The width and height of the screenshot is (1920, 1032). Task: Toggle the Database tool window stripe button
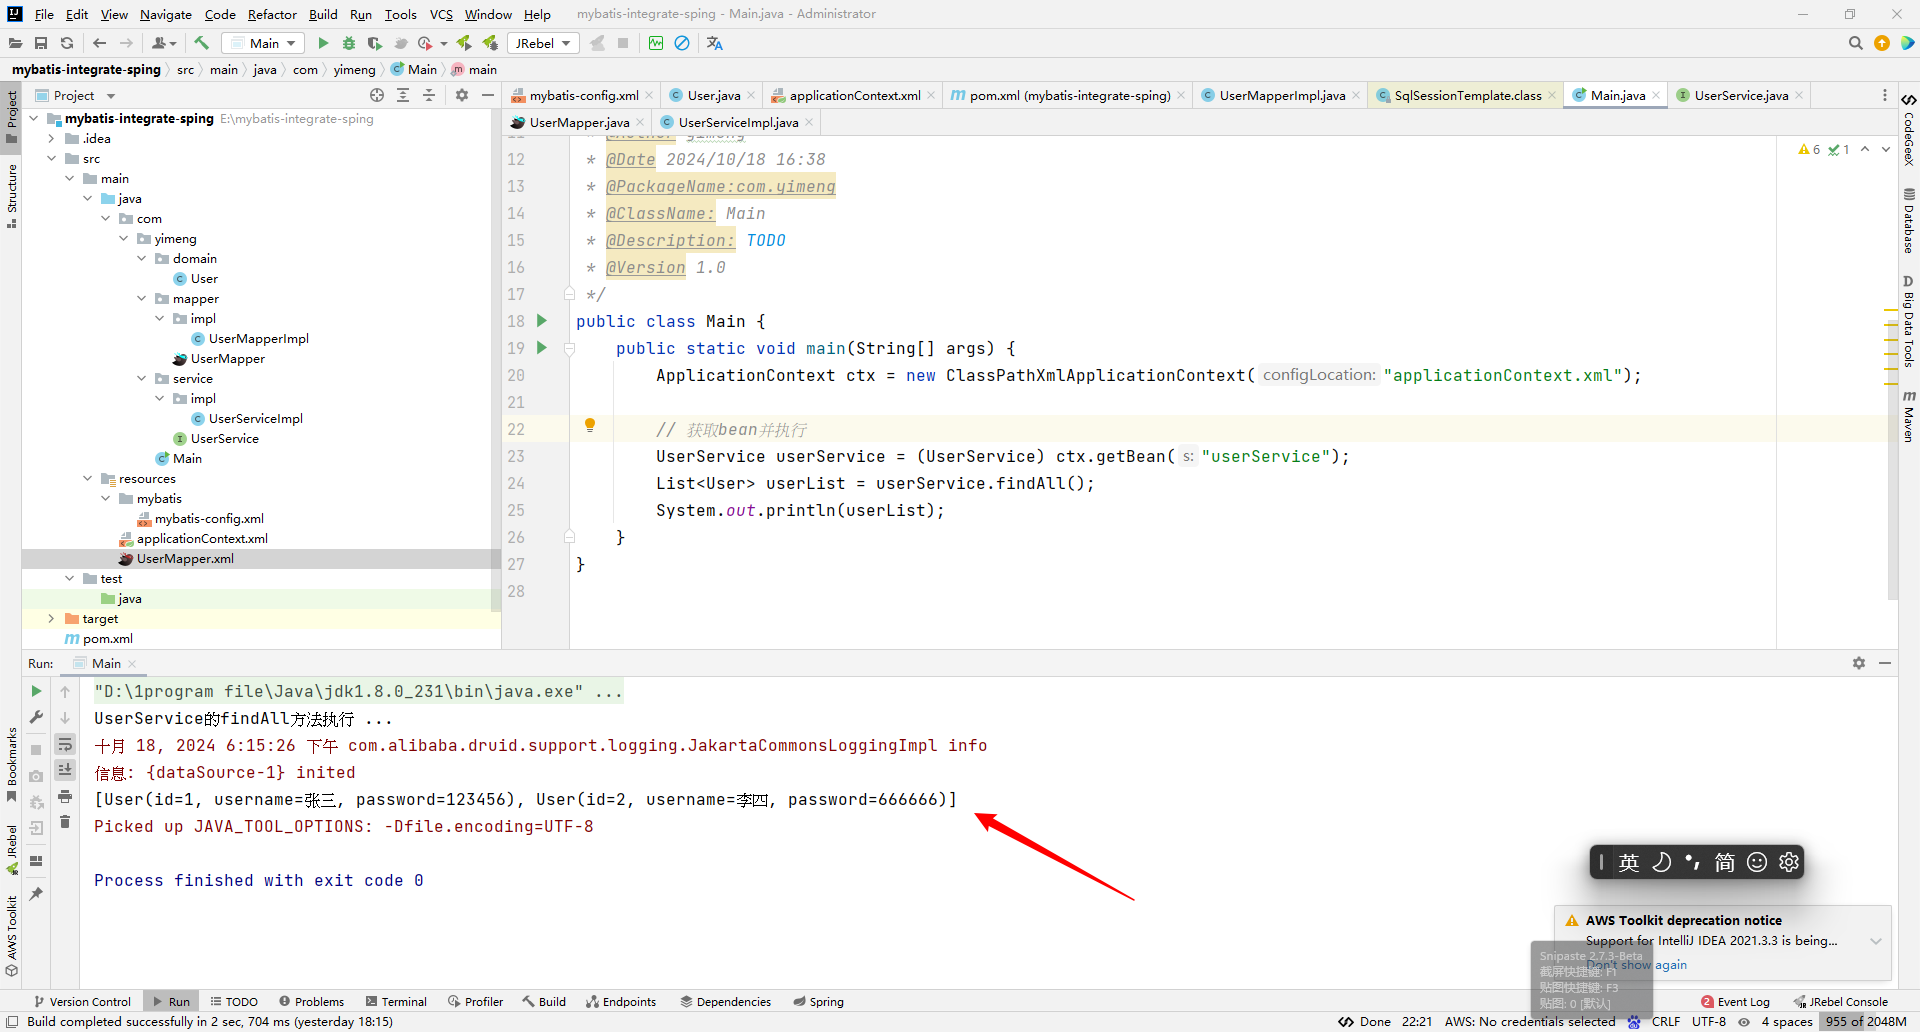point(1909,221)
